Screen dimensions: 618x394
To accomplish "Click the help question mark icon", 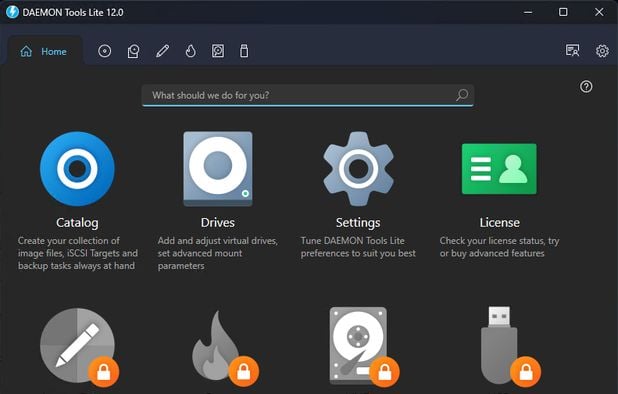I will coord(586,87).
